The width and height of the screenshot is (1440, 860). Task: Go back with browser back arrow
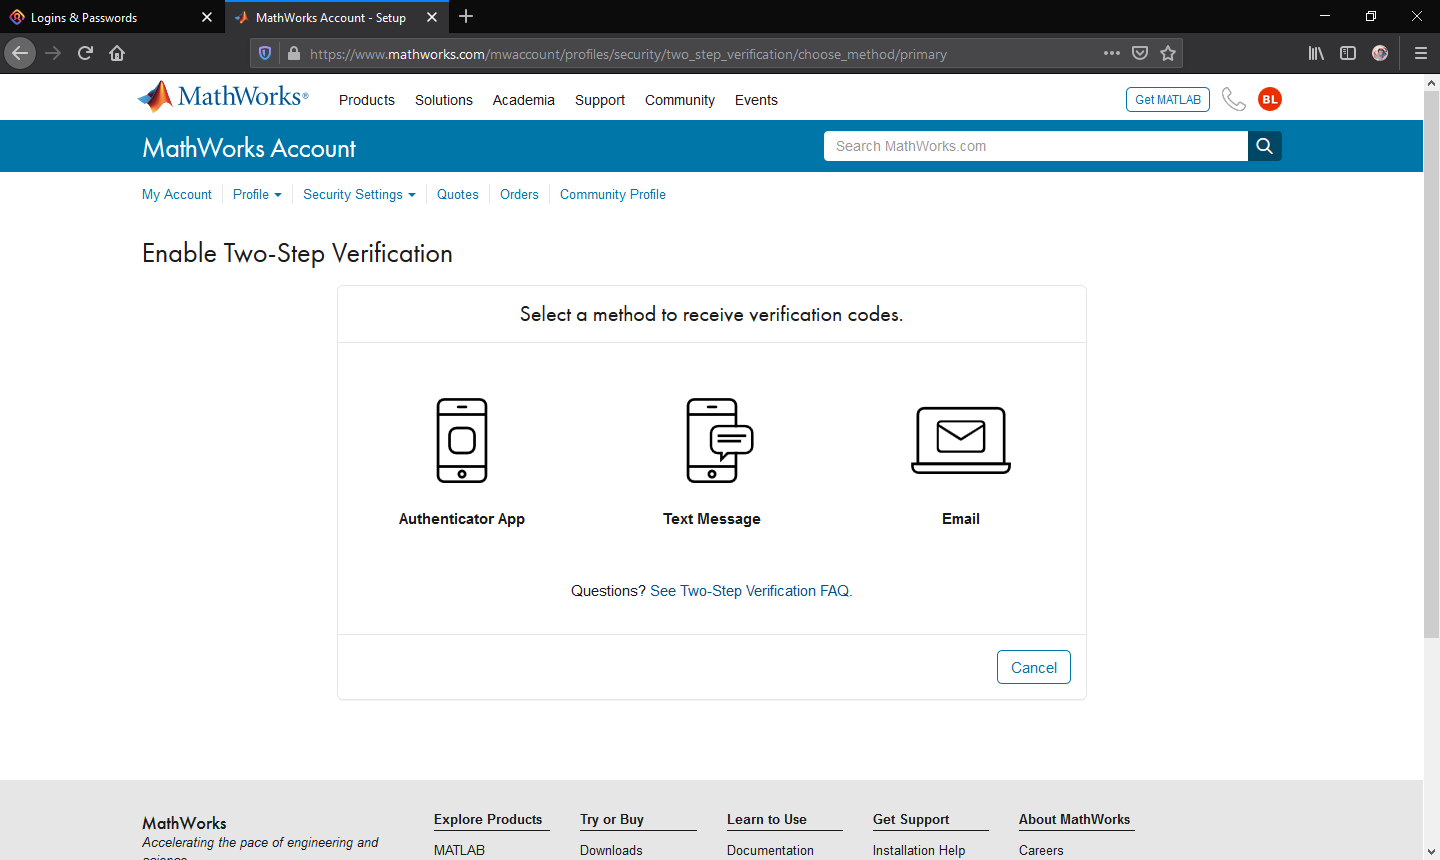pos(20,53)
